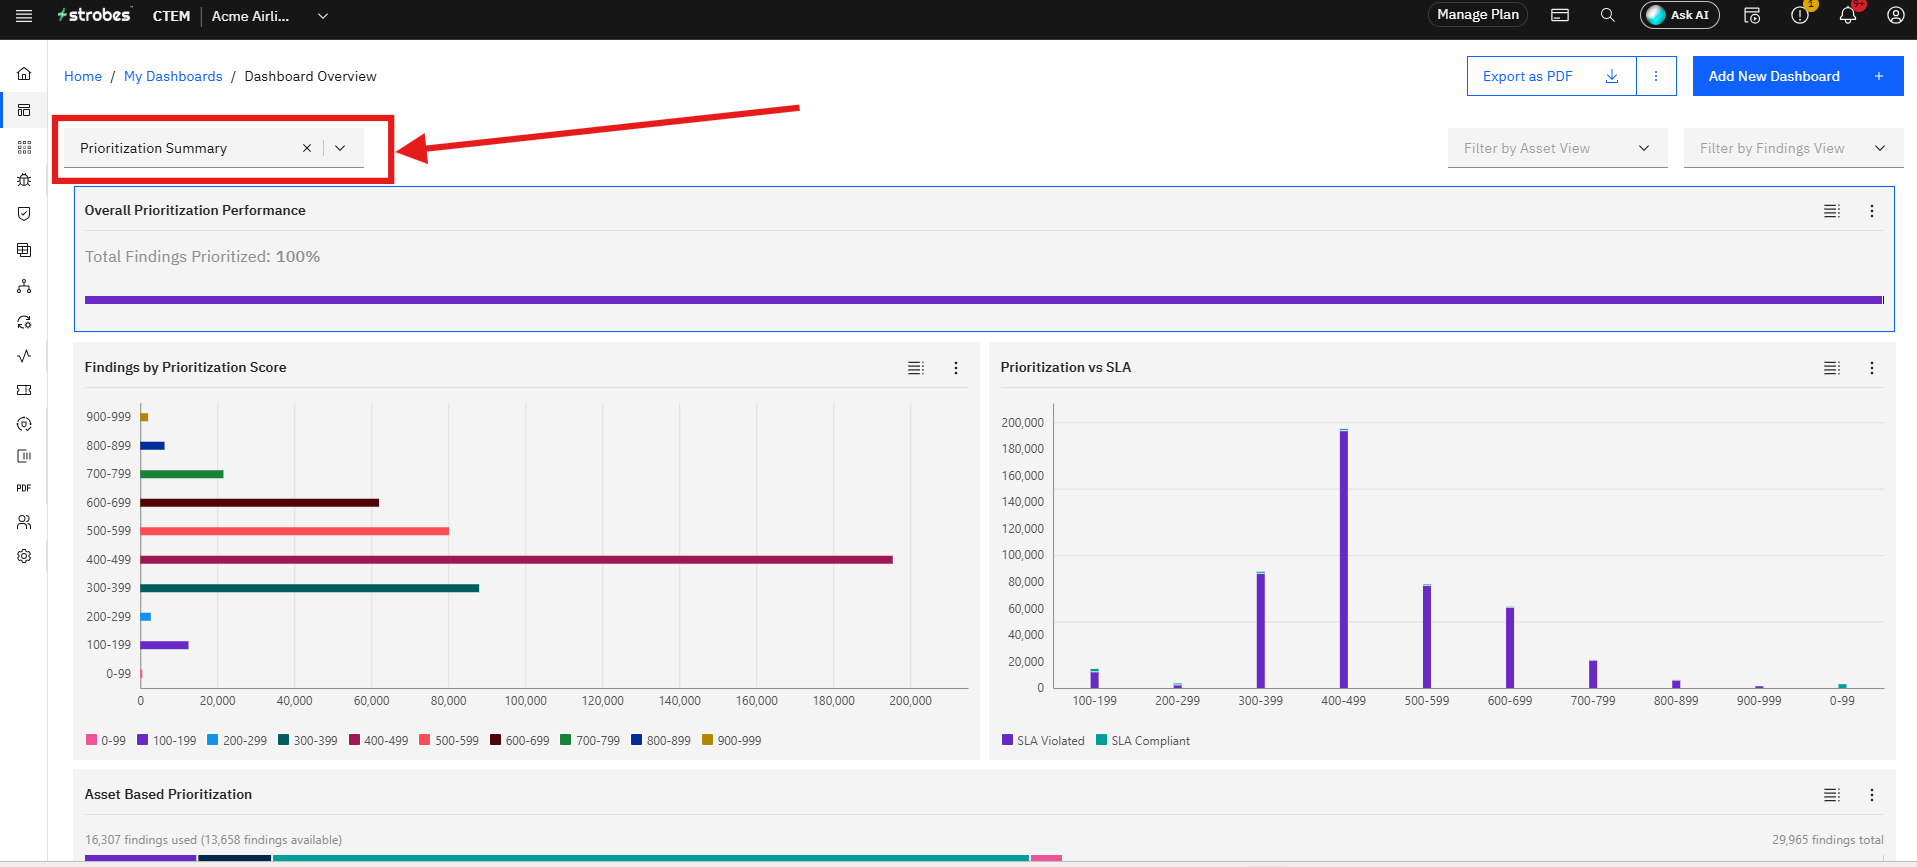Go to Home via sidebar house icon
The width and height of the screenshot is (1917, 867).
pos(24,74)
